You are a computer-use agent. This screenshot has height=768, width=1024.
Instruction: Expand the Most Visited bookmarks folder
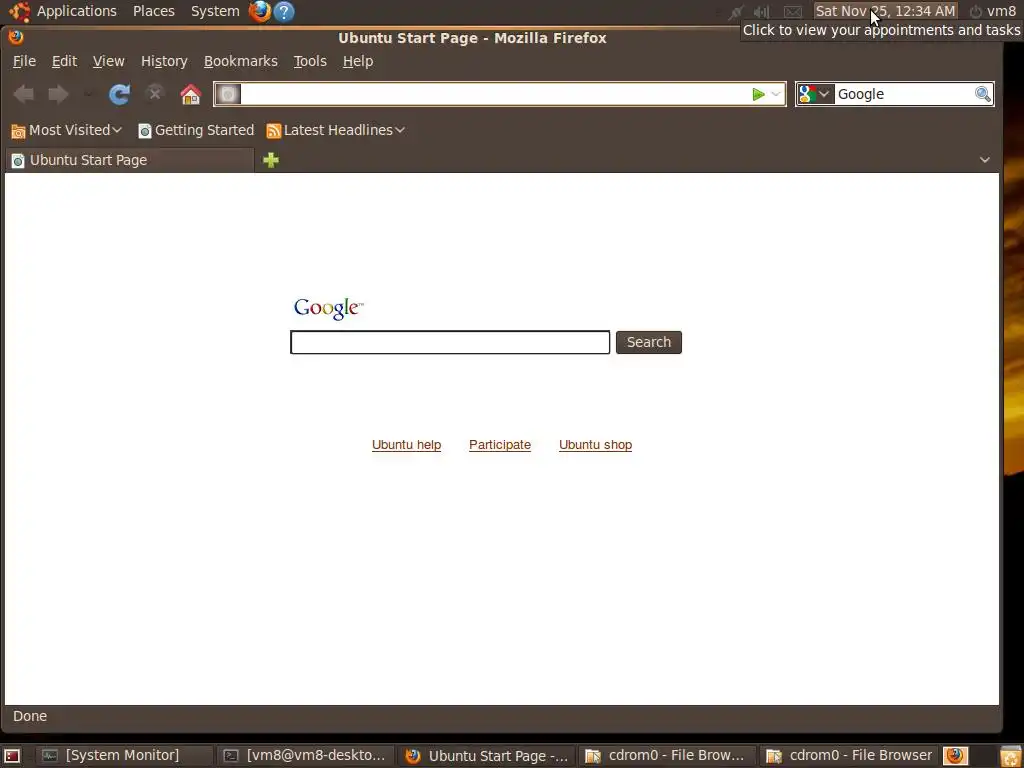click(67, 131)
